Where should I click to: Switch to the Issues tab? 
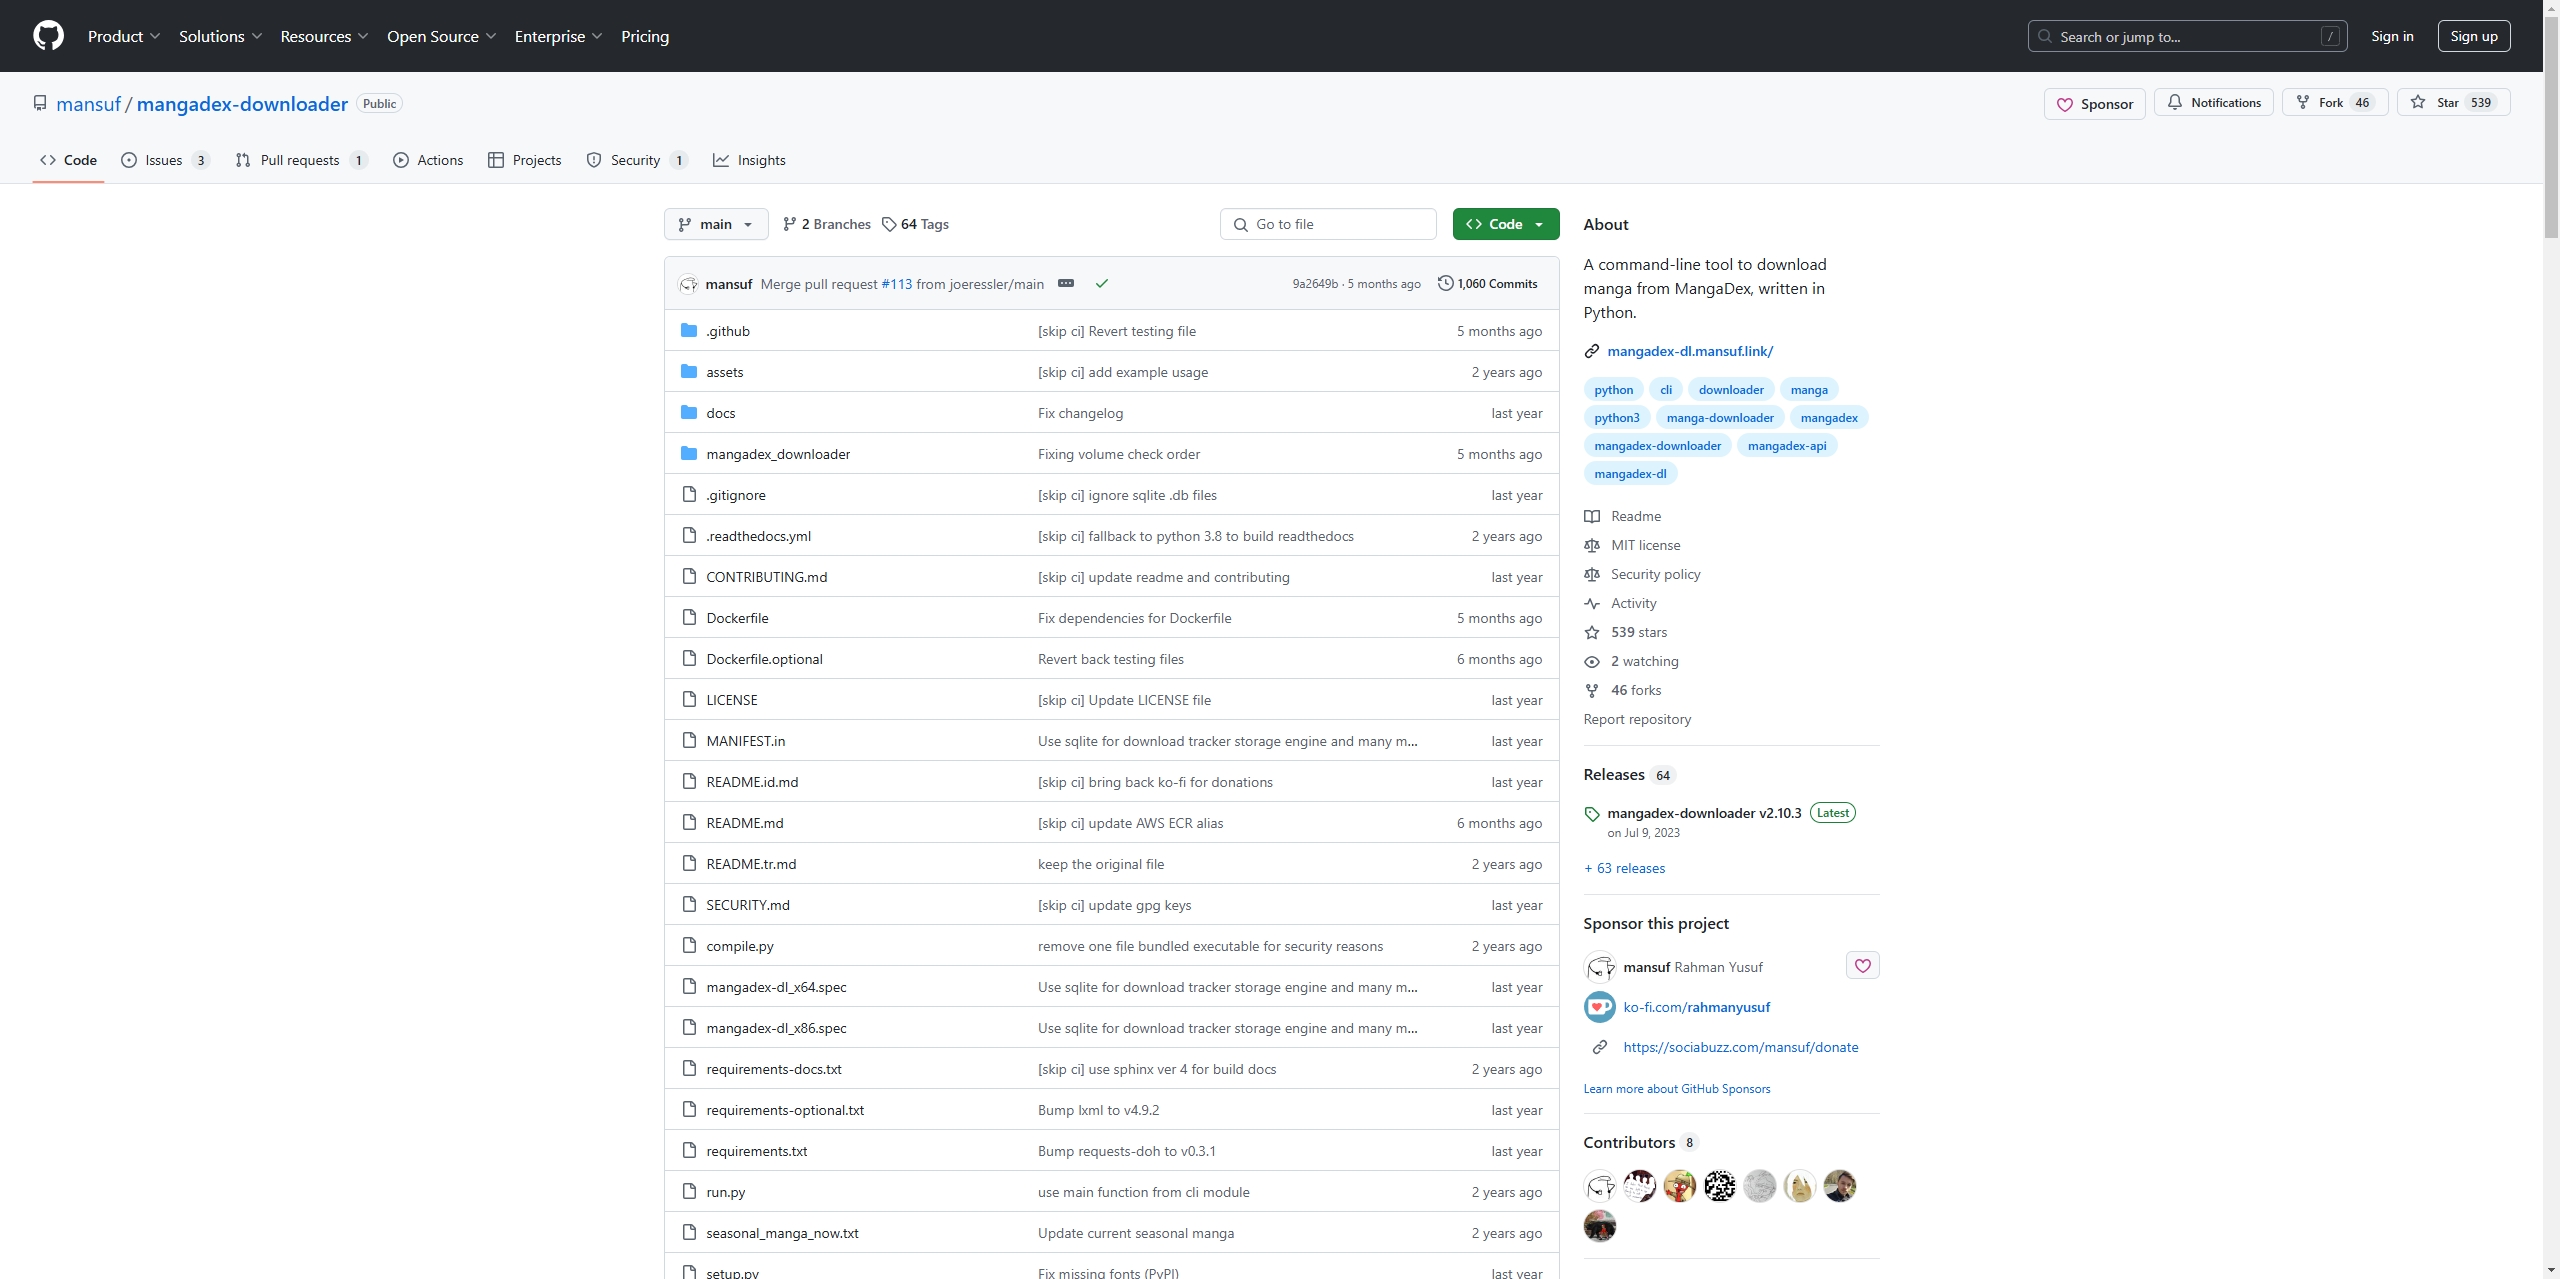point(165,160)
